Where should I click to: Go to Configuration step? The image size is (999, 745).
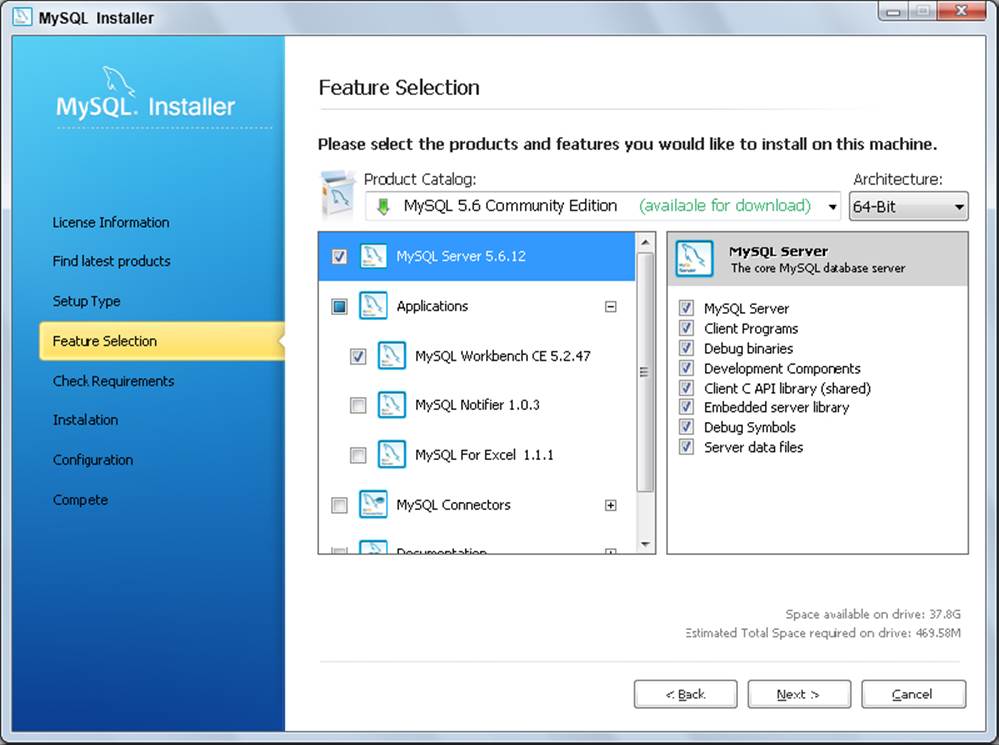93,460
